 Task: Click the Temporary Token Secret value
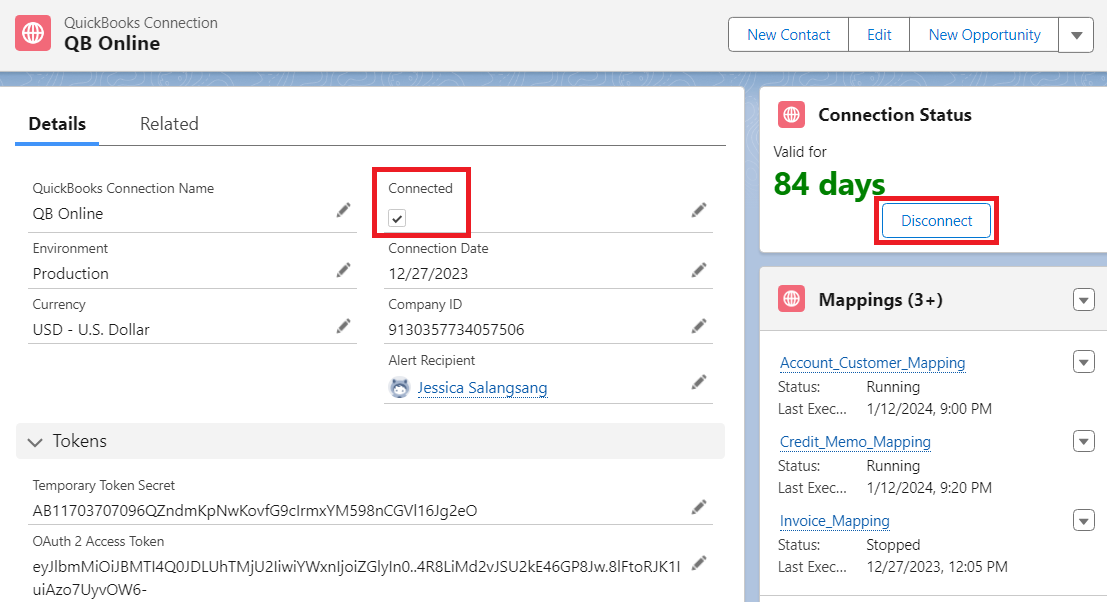pos(255,510)
